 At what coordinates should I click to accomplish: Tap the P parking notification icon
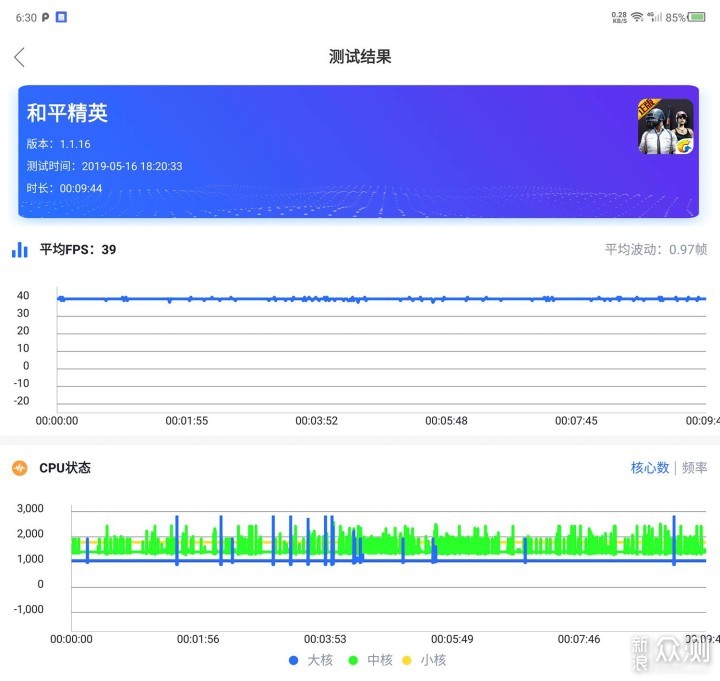[x=45, y=17]
